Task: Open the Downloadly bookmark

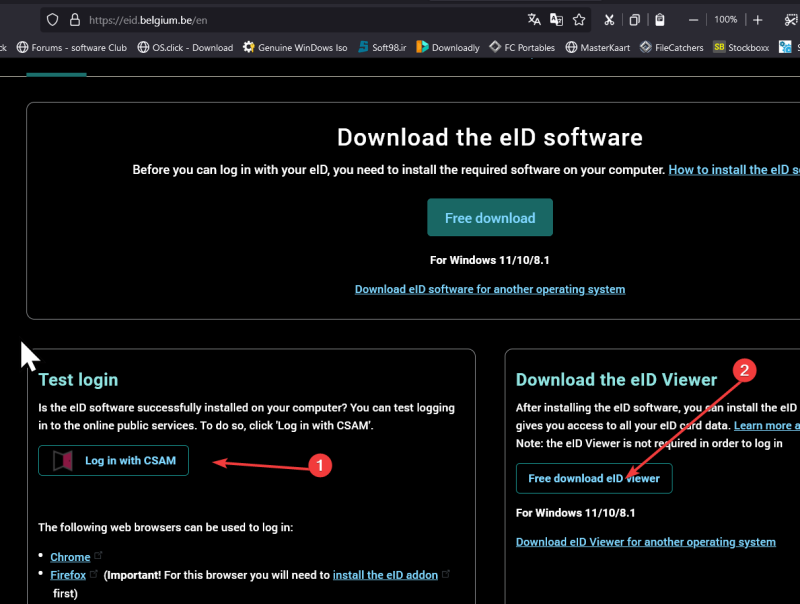Action: pos(448,47)
